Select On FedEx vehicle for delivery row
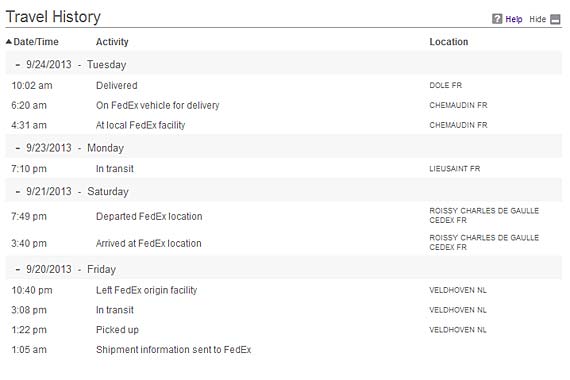This screenshot has width=570, height=380. [x=284, y=105]
